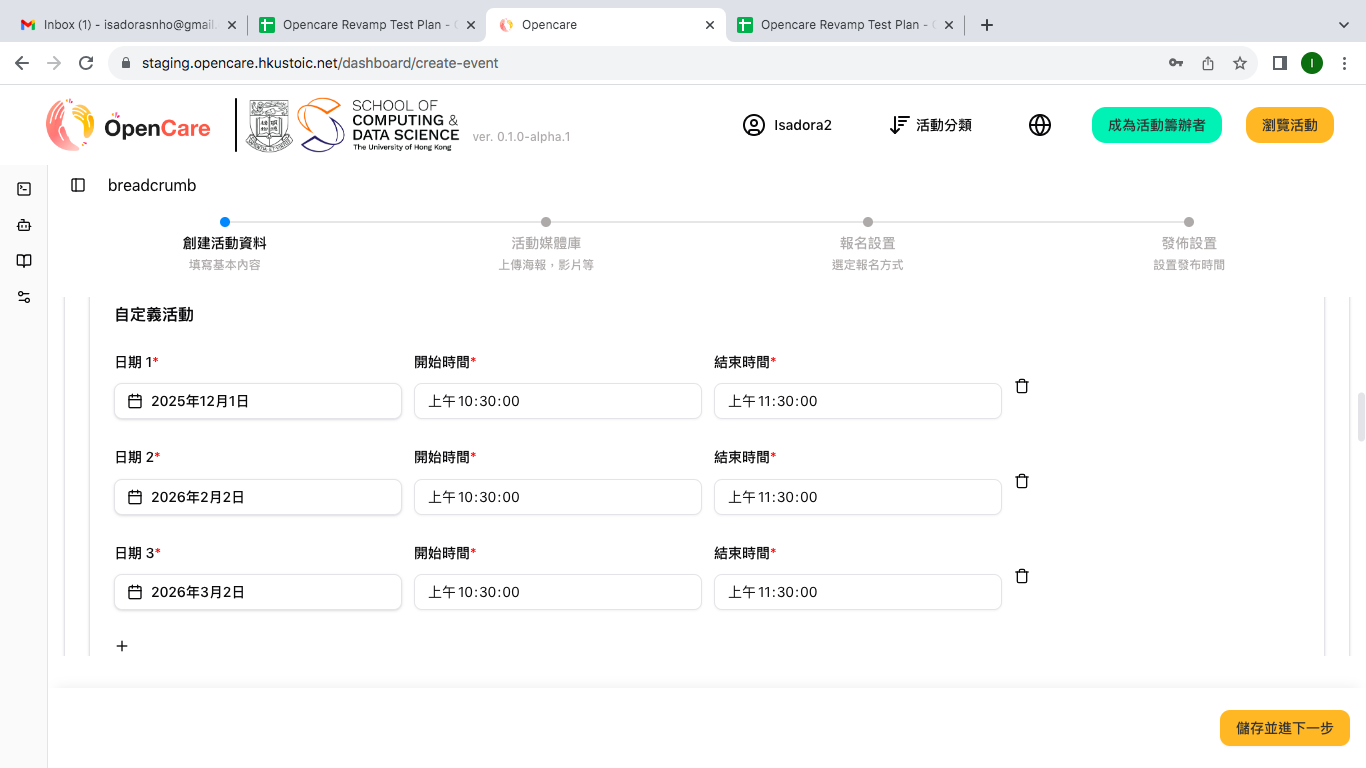The image size is (1366, 768).
Task: Remove the 日期 2 row via trash icon
Action: (x=1022, y=481)
